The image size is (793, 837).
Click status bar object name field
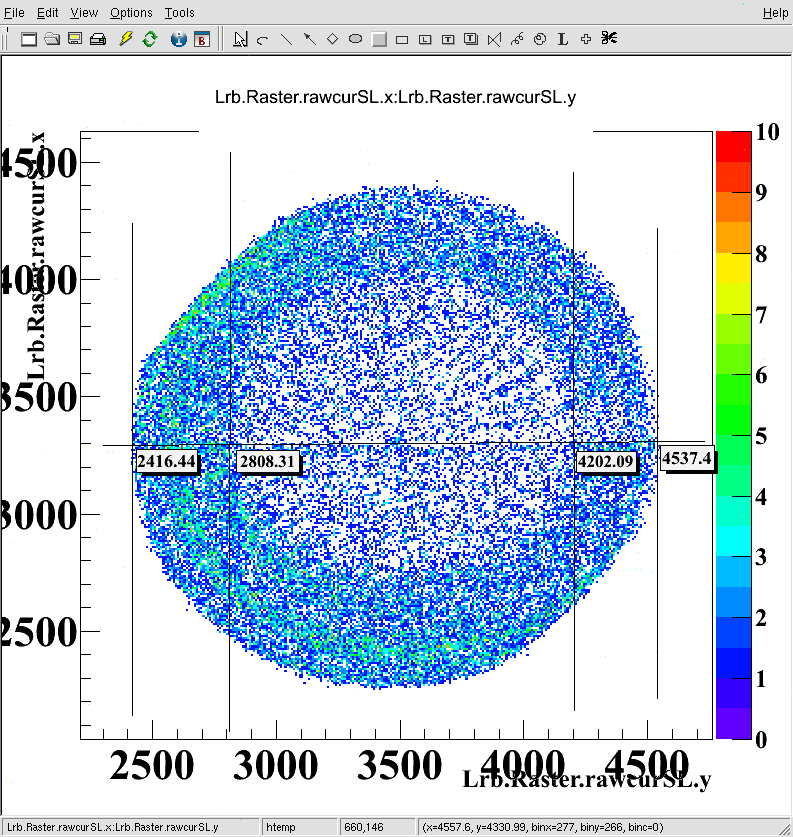(x=131, y=827)
